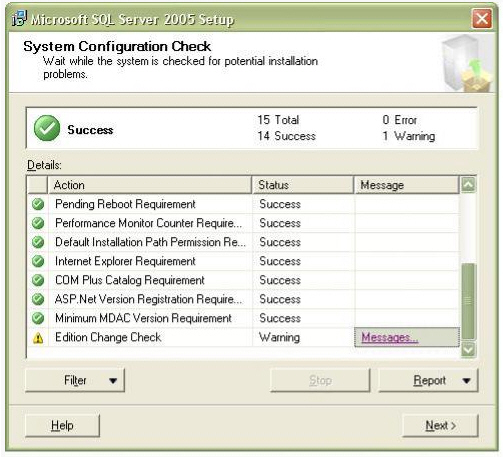Click green check icon for Internet Explorer Requirement
The image size is (503, 457).
[38, 261]
